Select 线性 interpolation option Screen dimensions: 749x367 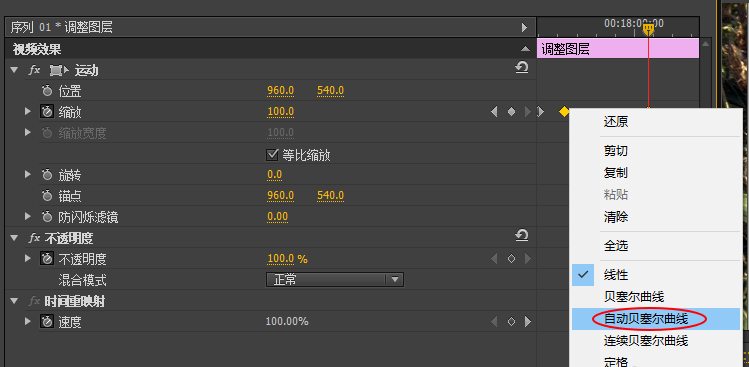coord(655,275)
